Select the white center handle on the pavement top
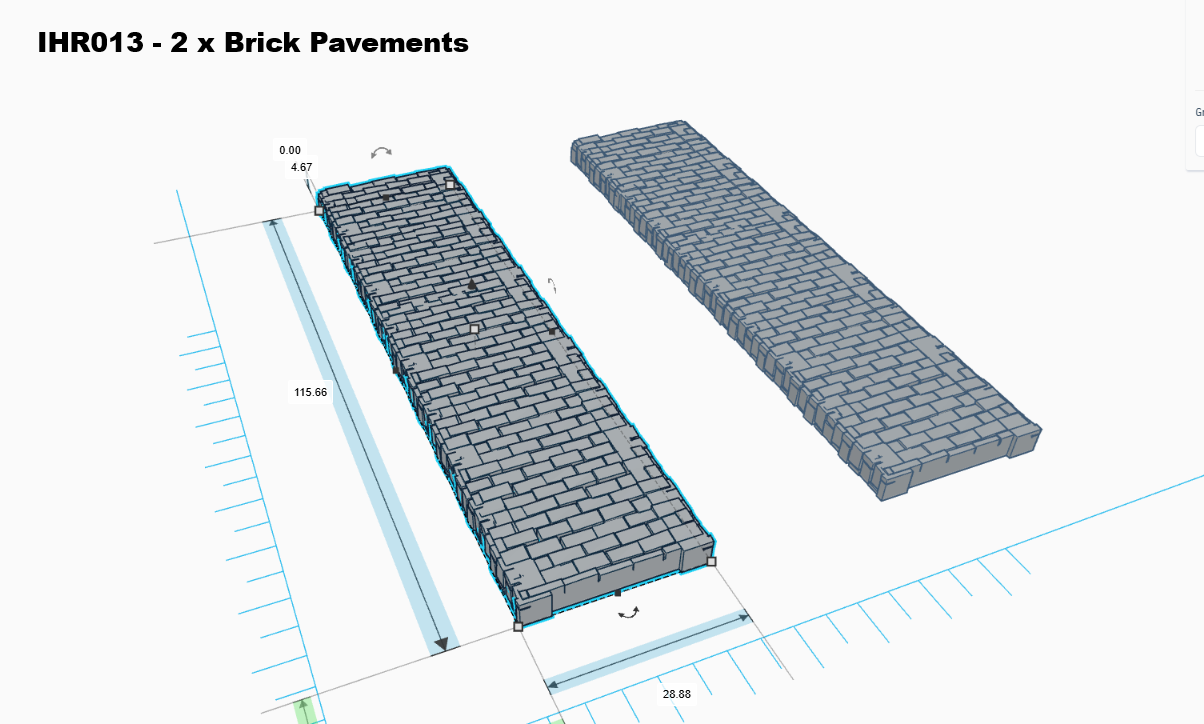The width and height of the screenshot is (1204, 724). pos(474,328)
